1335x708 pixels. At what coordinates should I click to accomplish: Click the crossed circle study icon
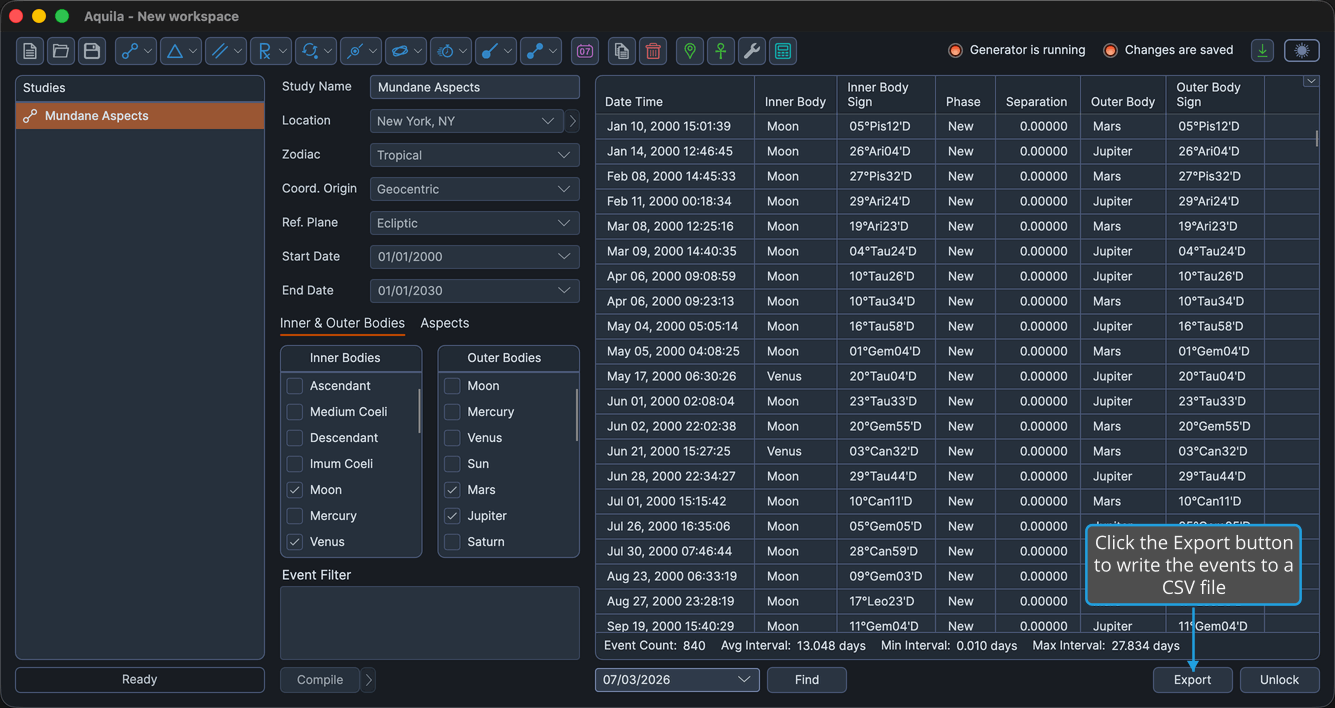[x=354, y=51]
